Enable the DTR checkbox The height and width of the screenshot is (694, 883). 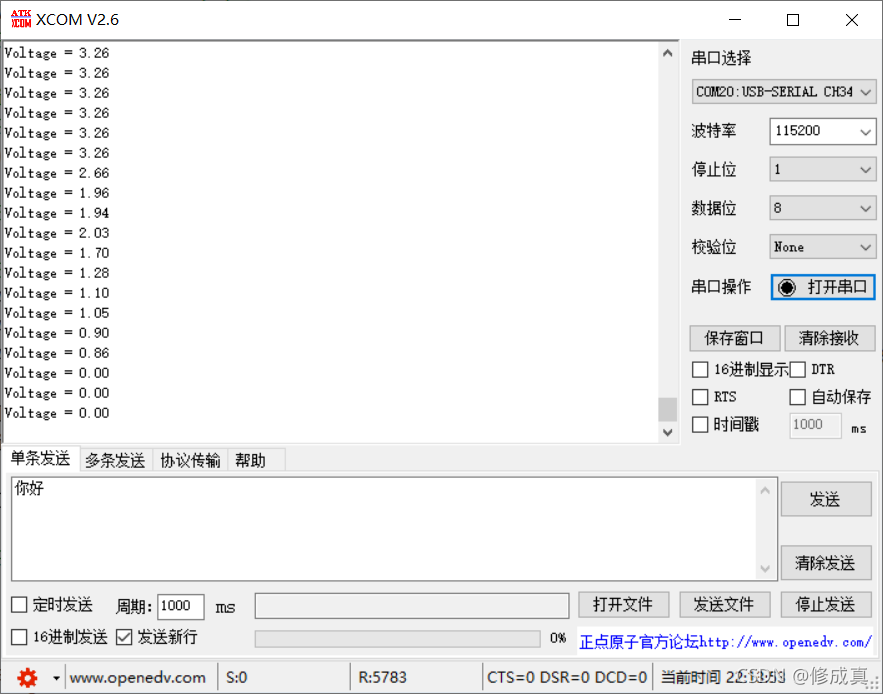pos(797,370)
